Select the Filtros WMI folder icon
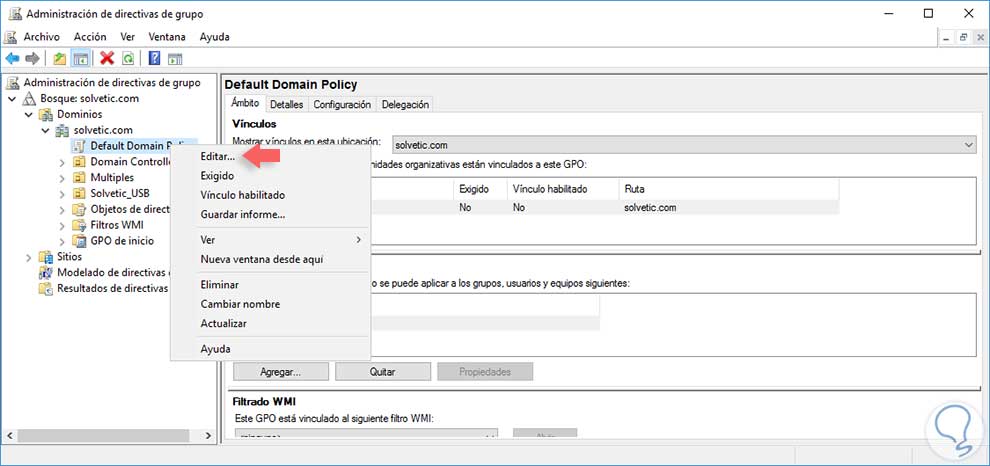The width and height of the screenshot is (990, 466). 79,225
